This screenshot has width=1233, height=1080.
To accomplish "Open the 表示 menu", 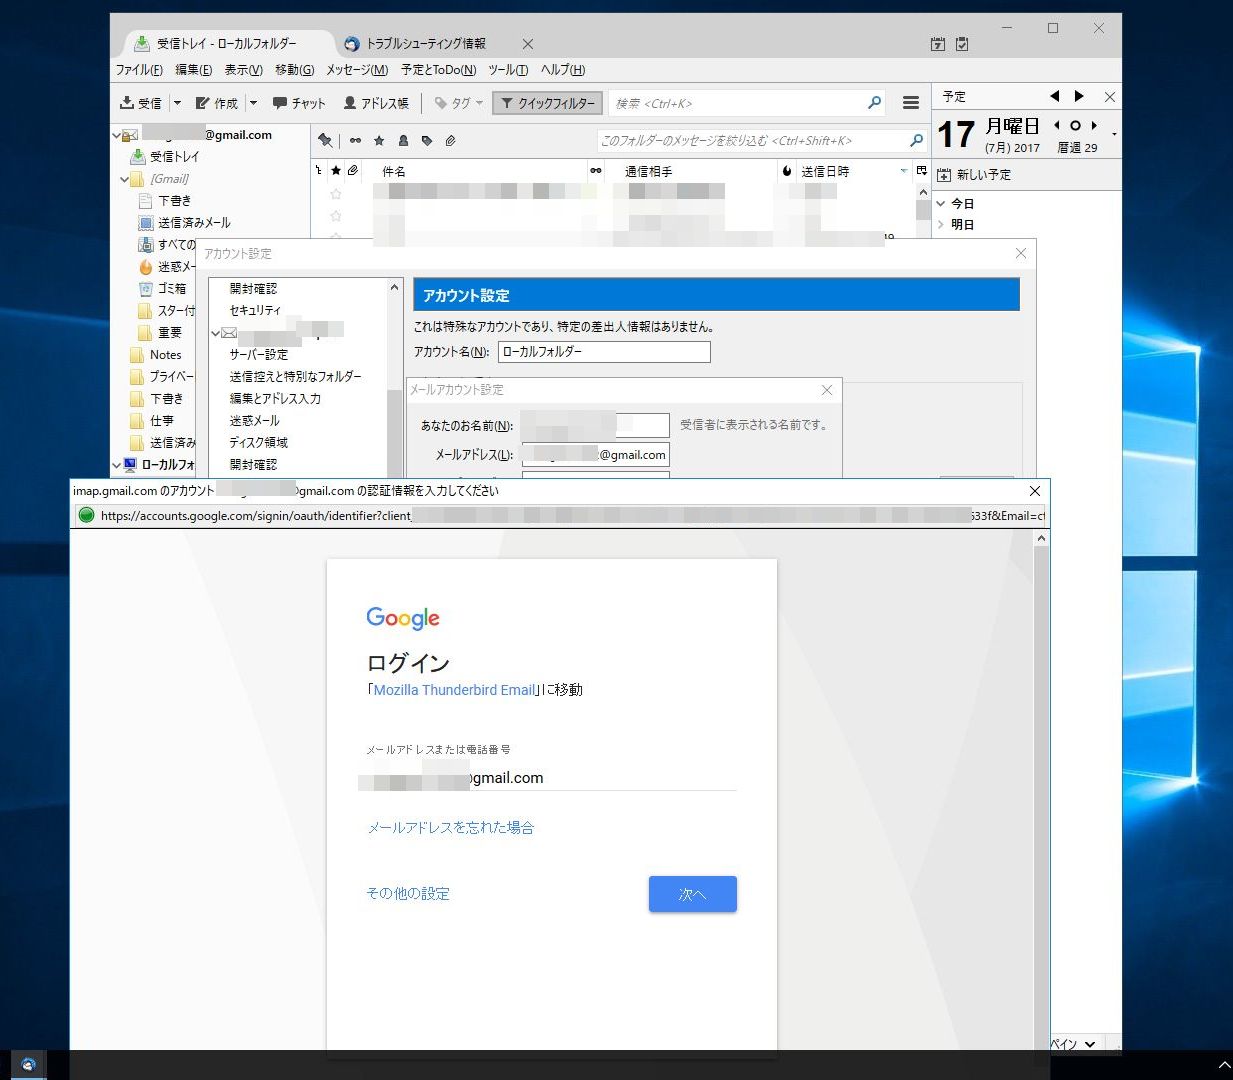I will point(243,70).
